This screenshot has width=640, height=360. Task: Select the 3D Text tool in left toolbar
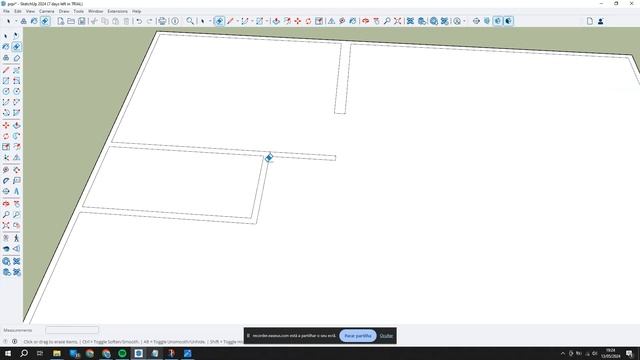[x=16, y=191]
